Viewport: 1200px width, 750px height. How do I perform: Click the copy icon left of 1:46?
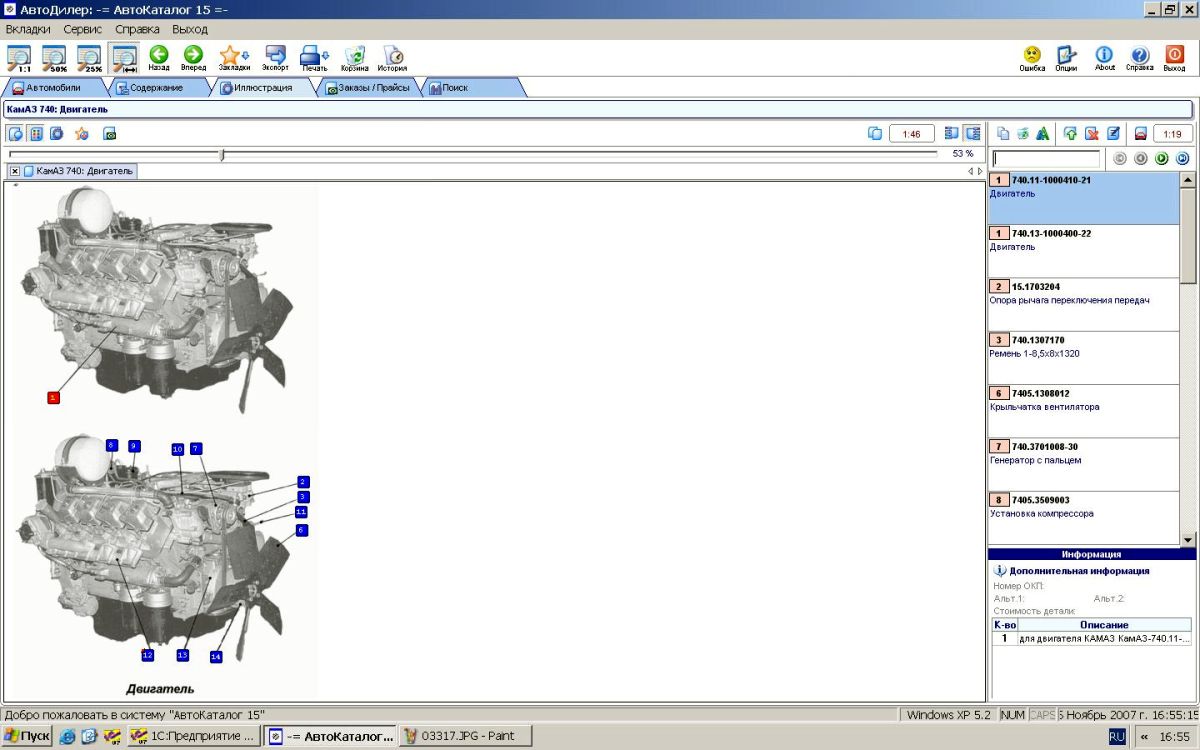875,133
